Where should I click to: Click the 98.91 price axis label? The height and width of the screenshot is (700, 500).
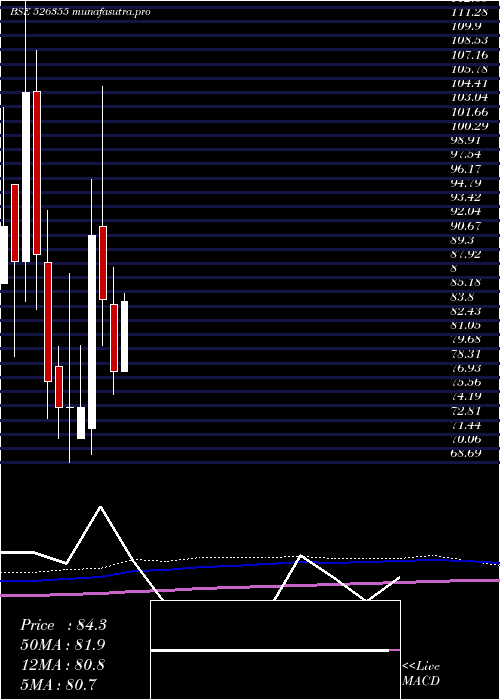(x=467, y=141)
